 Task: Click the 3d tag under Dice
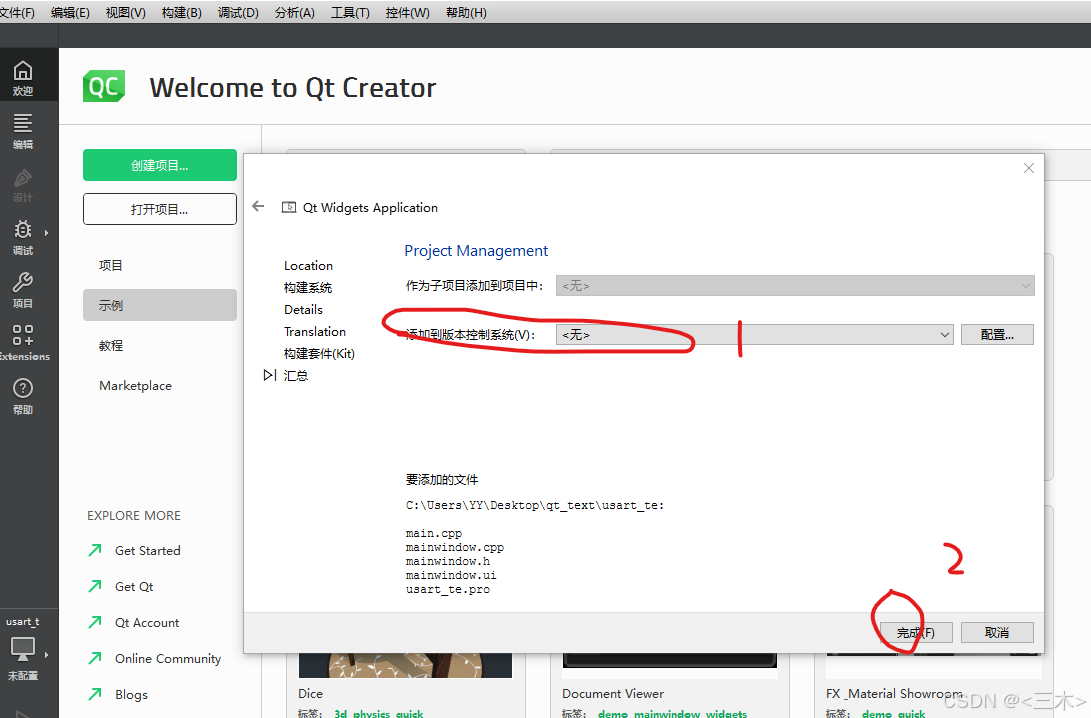[340, 714]
